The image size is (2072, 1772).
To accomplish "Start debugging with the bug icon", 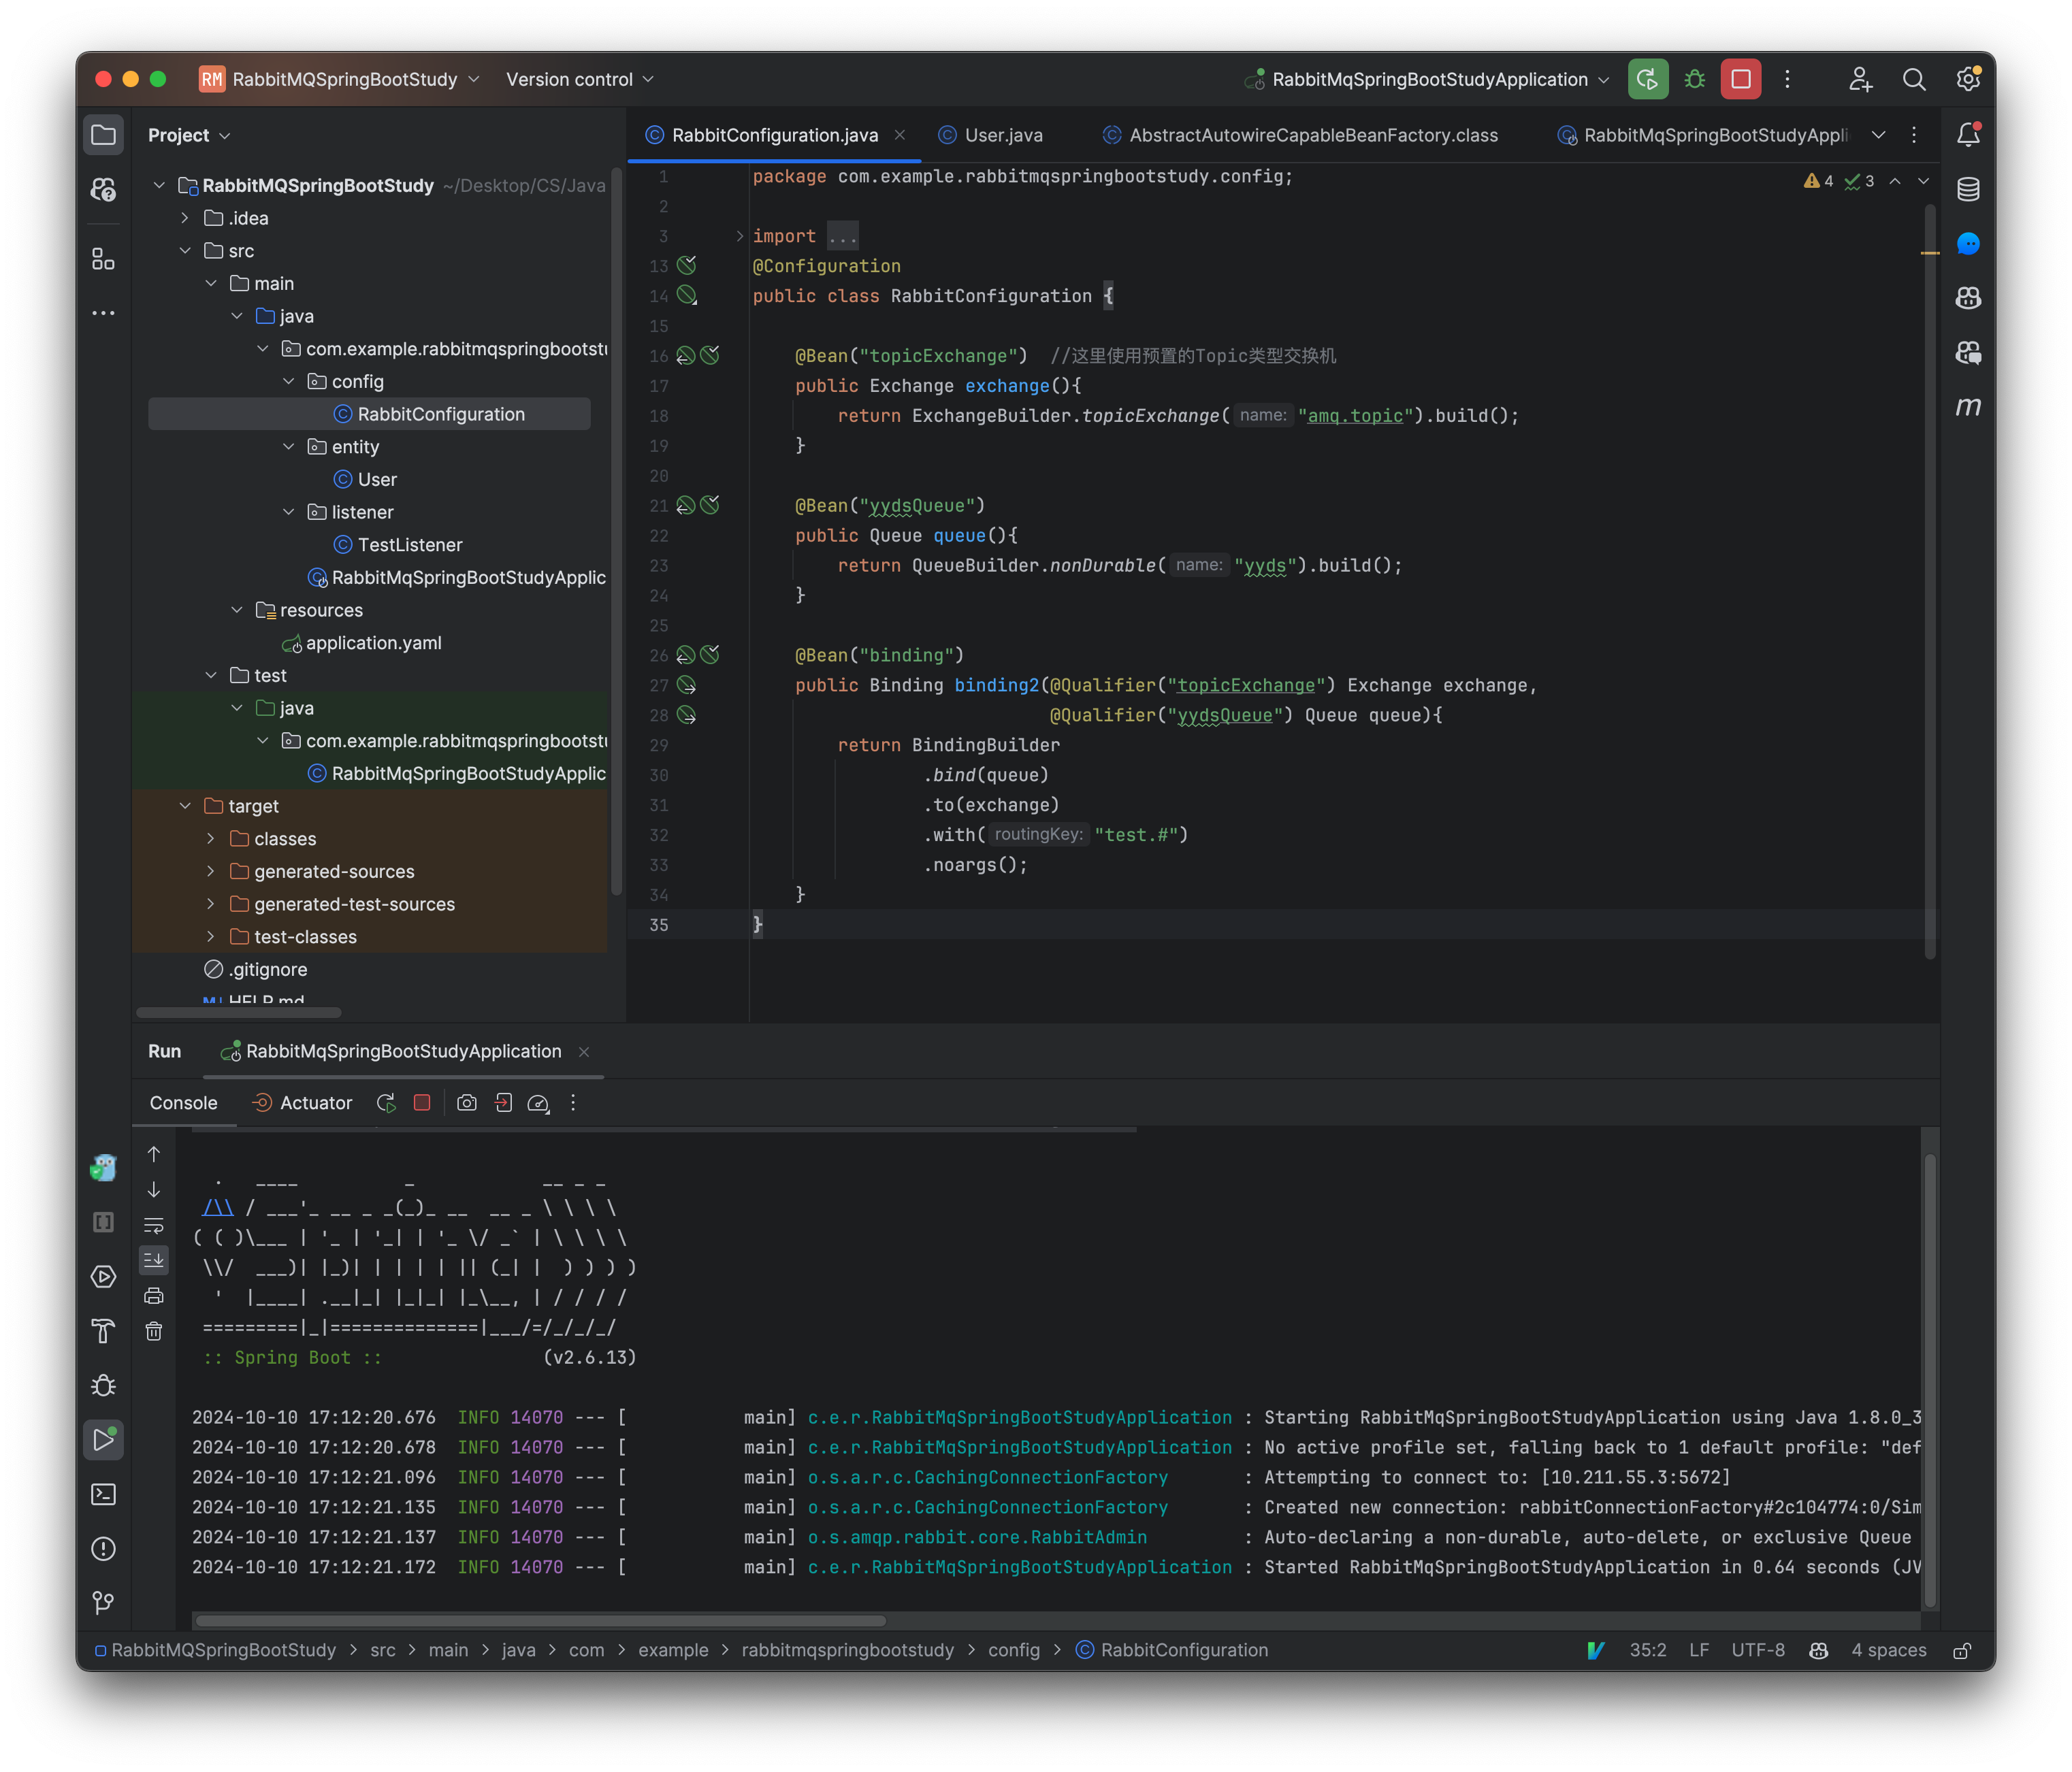I will pyautogui.click(x=1694, y=79).
